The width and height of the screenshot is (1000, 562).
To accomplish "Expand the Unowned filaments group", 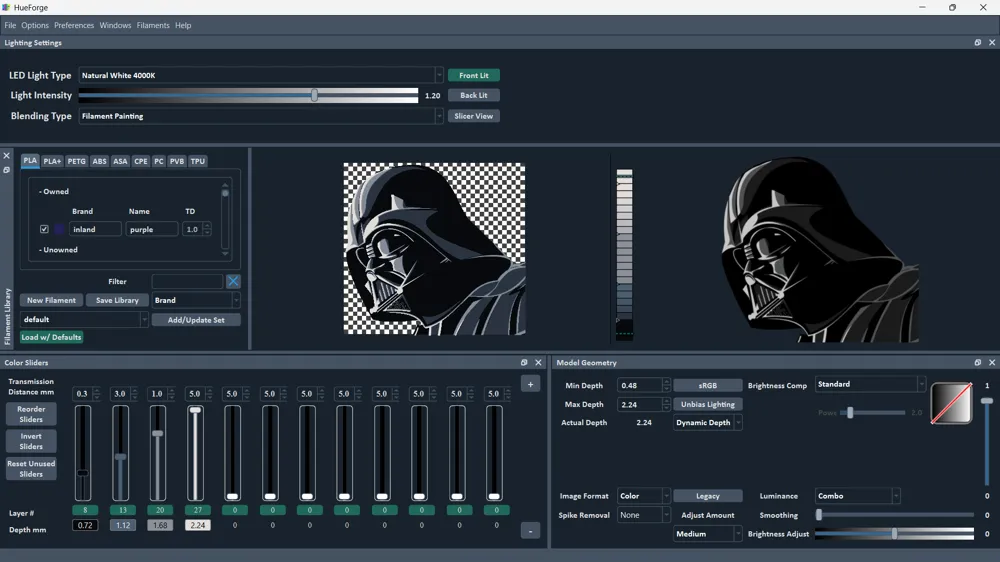I will point(58,249).
